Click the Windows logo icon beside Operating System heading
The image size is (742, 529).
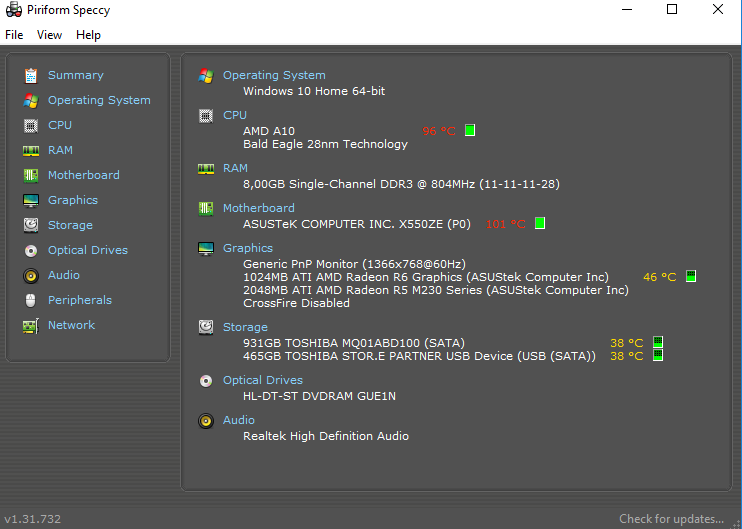coord(206,75)
